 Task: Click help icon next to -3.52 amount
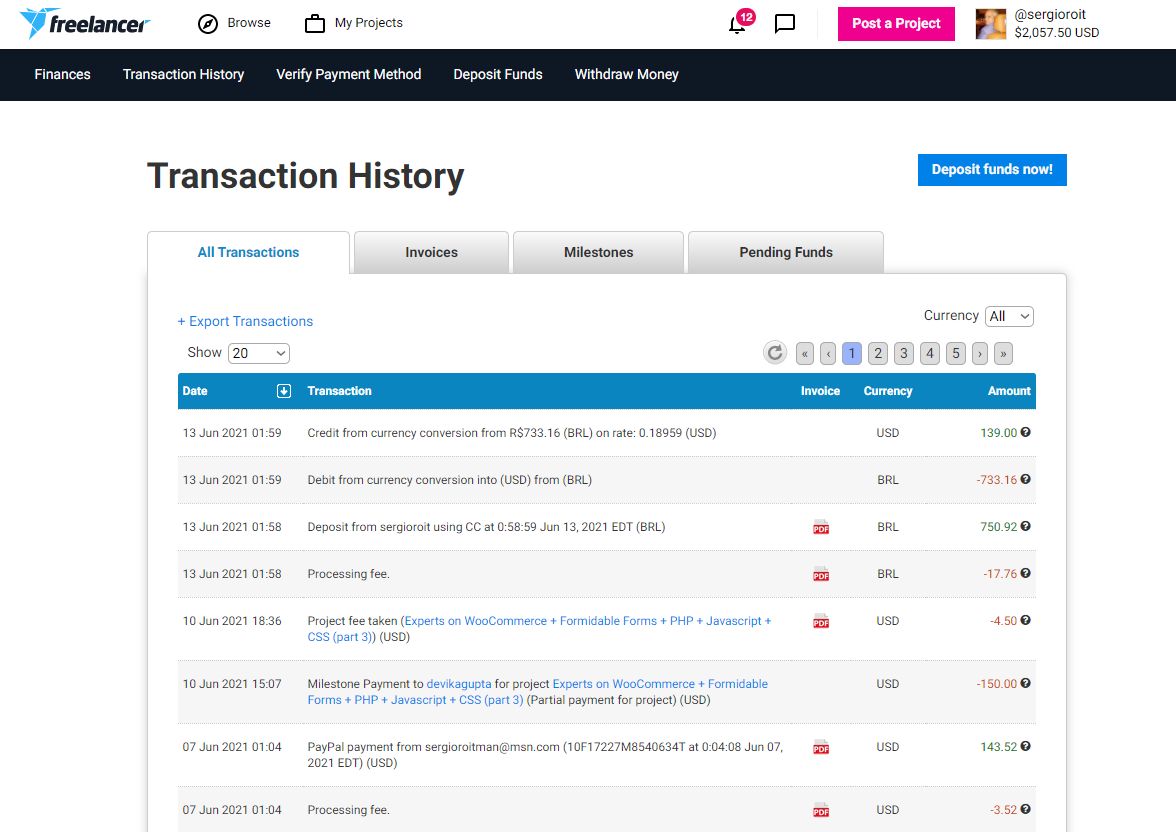point(1025,809)
